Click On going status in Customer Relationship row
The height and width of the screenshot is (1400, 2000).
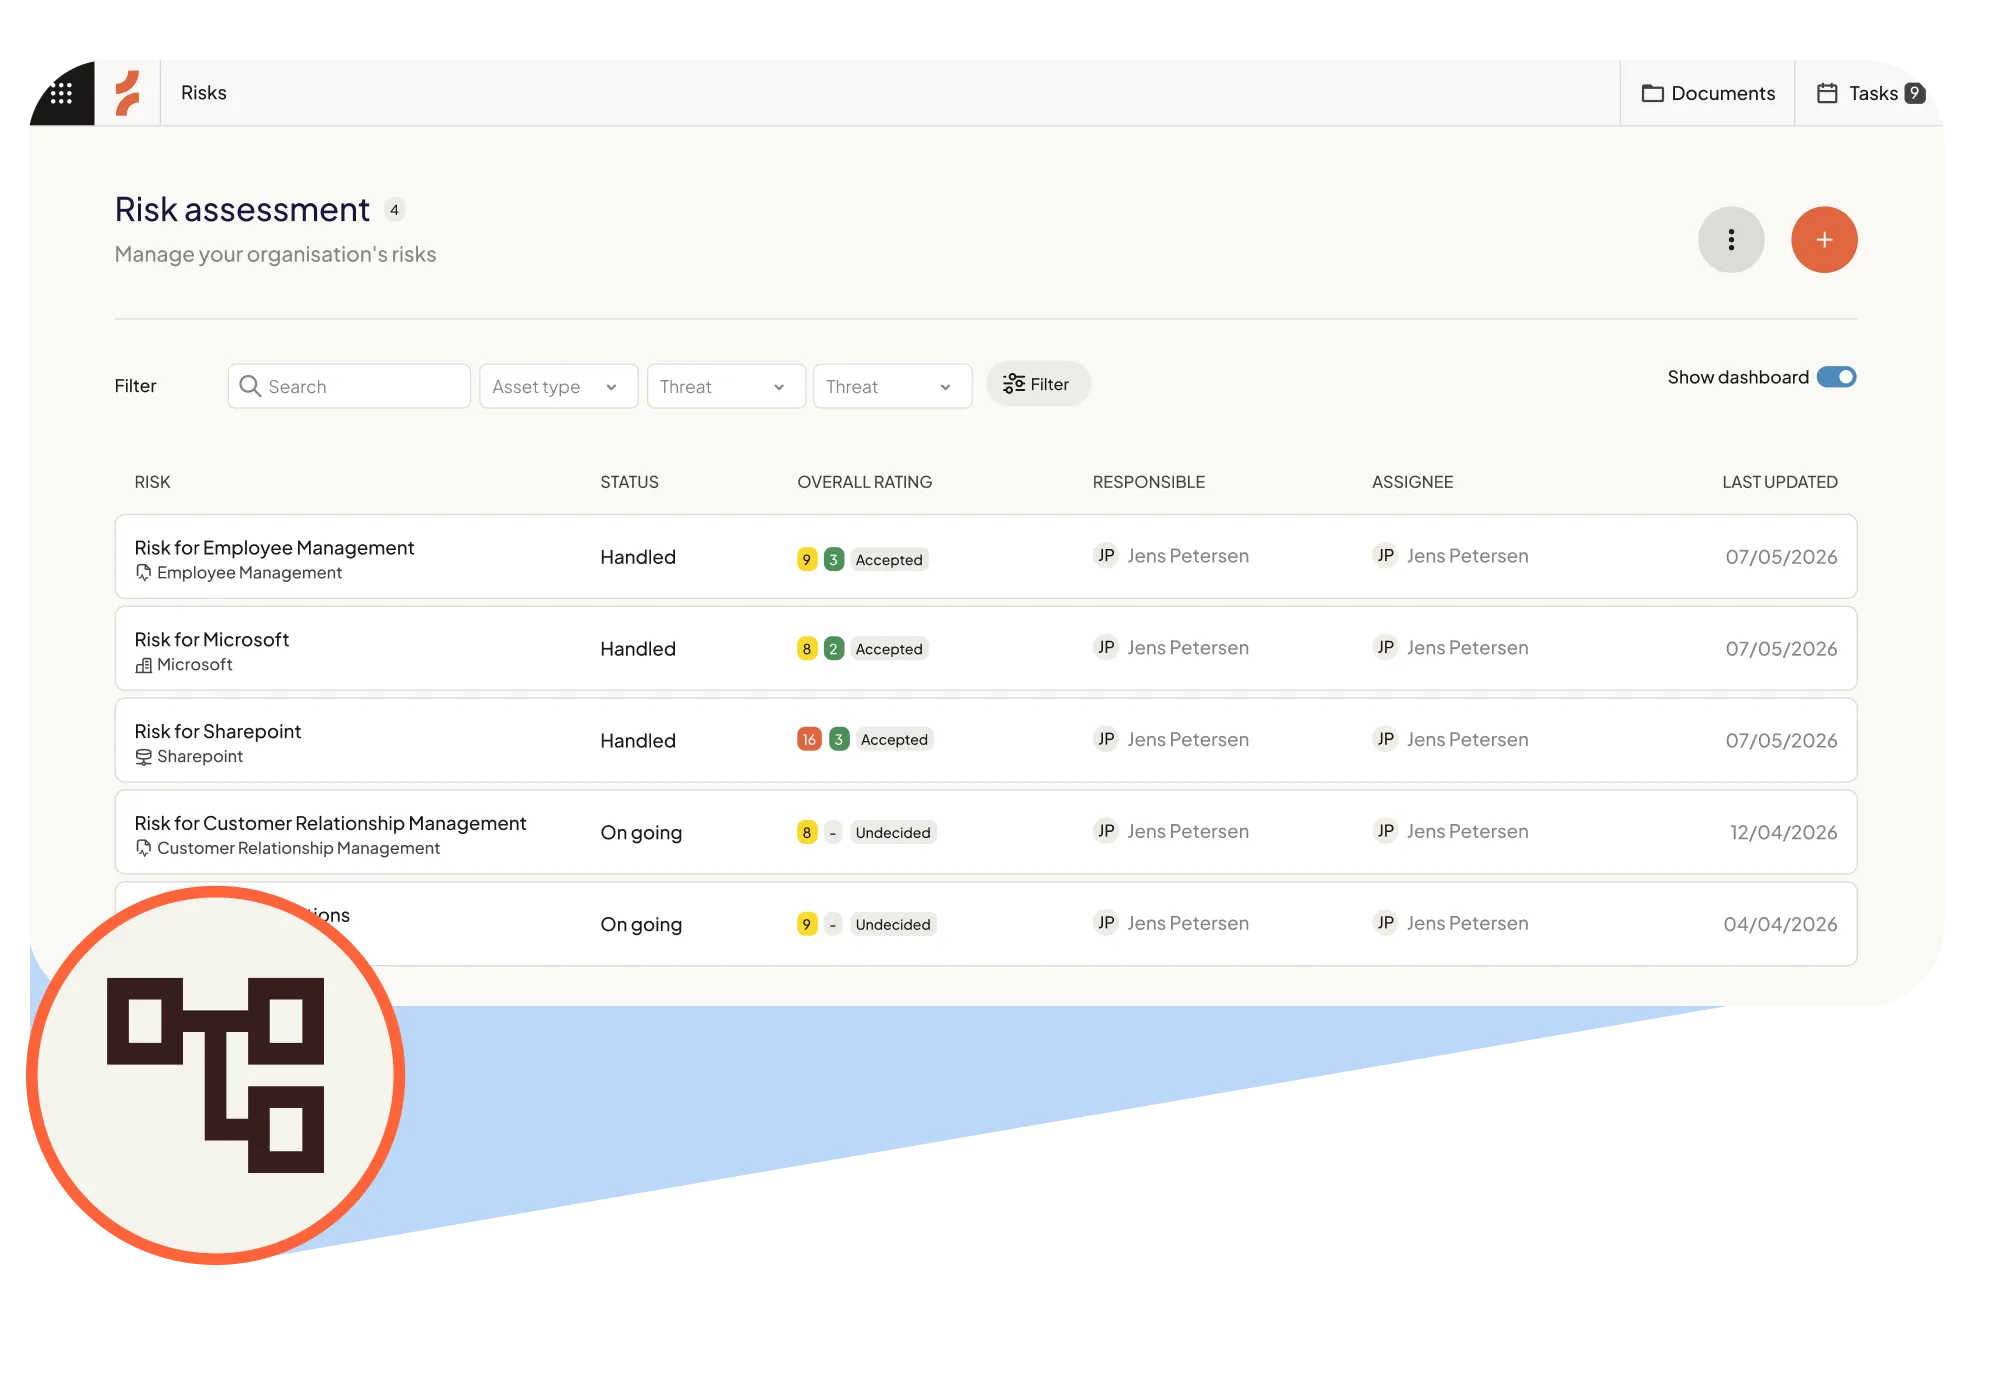click(641, 833)
